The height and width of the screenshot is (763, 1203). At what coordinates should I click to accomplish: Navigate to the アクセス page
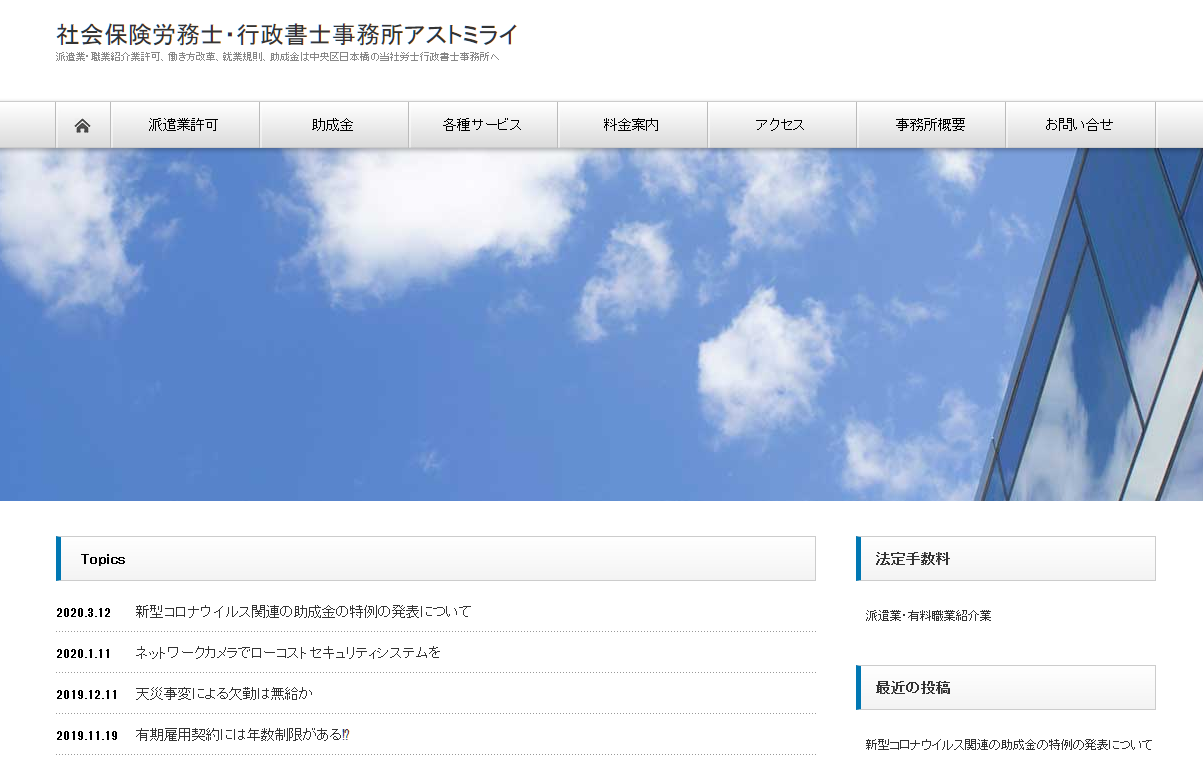tap(781, 124)
